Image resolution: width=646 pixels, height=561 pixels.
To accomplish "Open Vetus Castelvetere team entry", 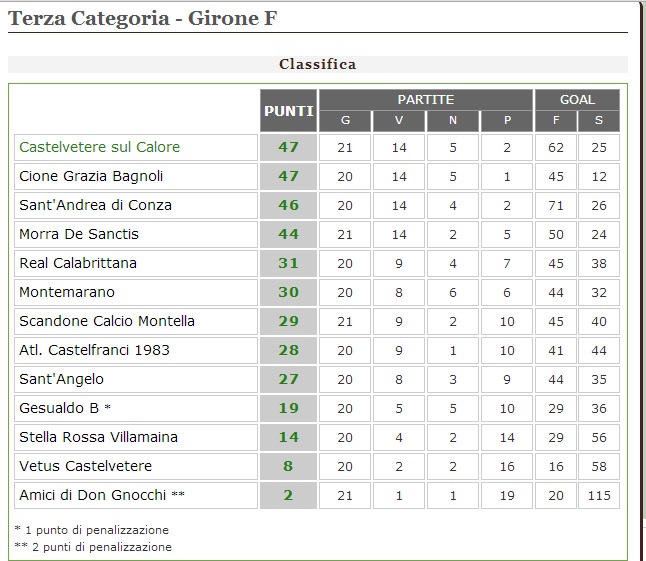I will 86,466.
